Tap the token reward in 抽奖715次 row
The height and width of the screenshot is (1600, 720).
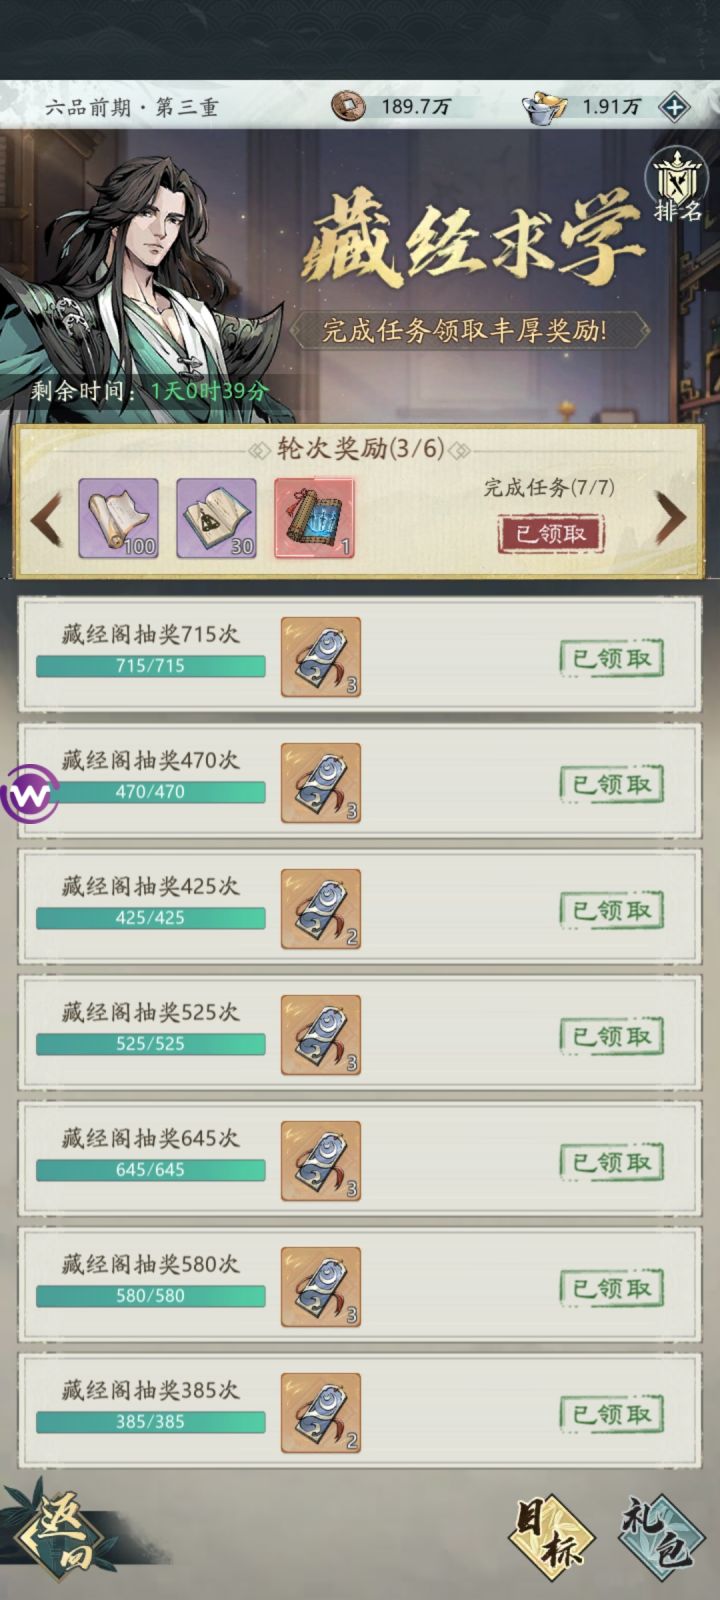(320, 657)
